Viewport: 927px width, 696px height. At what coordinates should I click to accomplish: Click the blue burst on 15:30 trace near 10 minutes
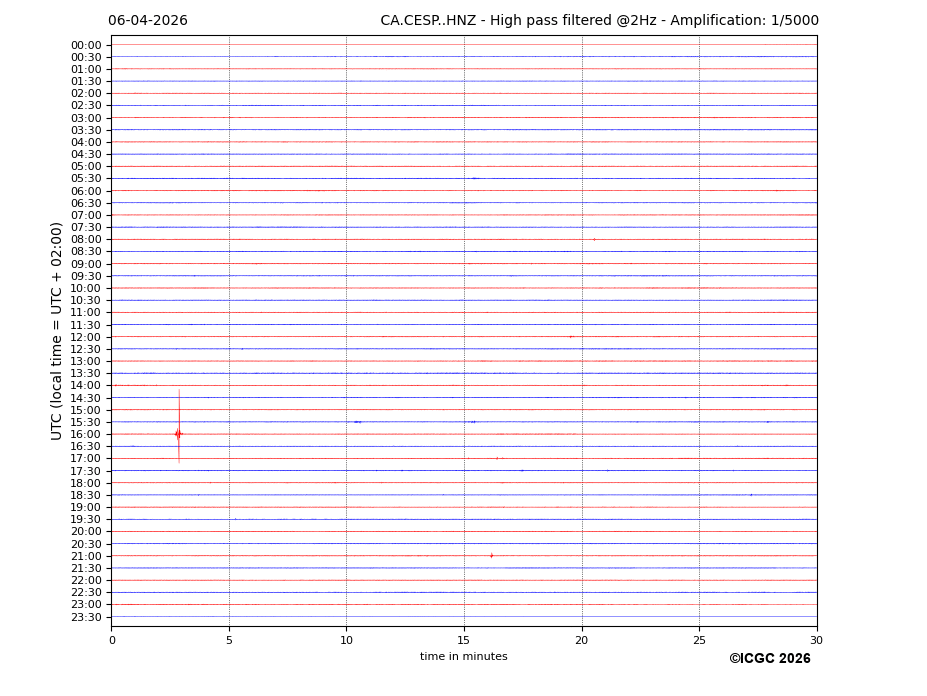[x=357, y=422]
